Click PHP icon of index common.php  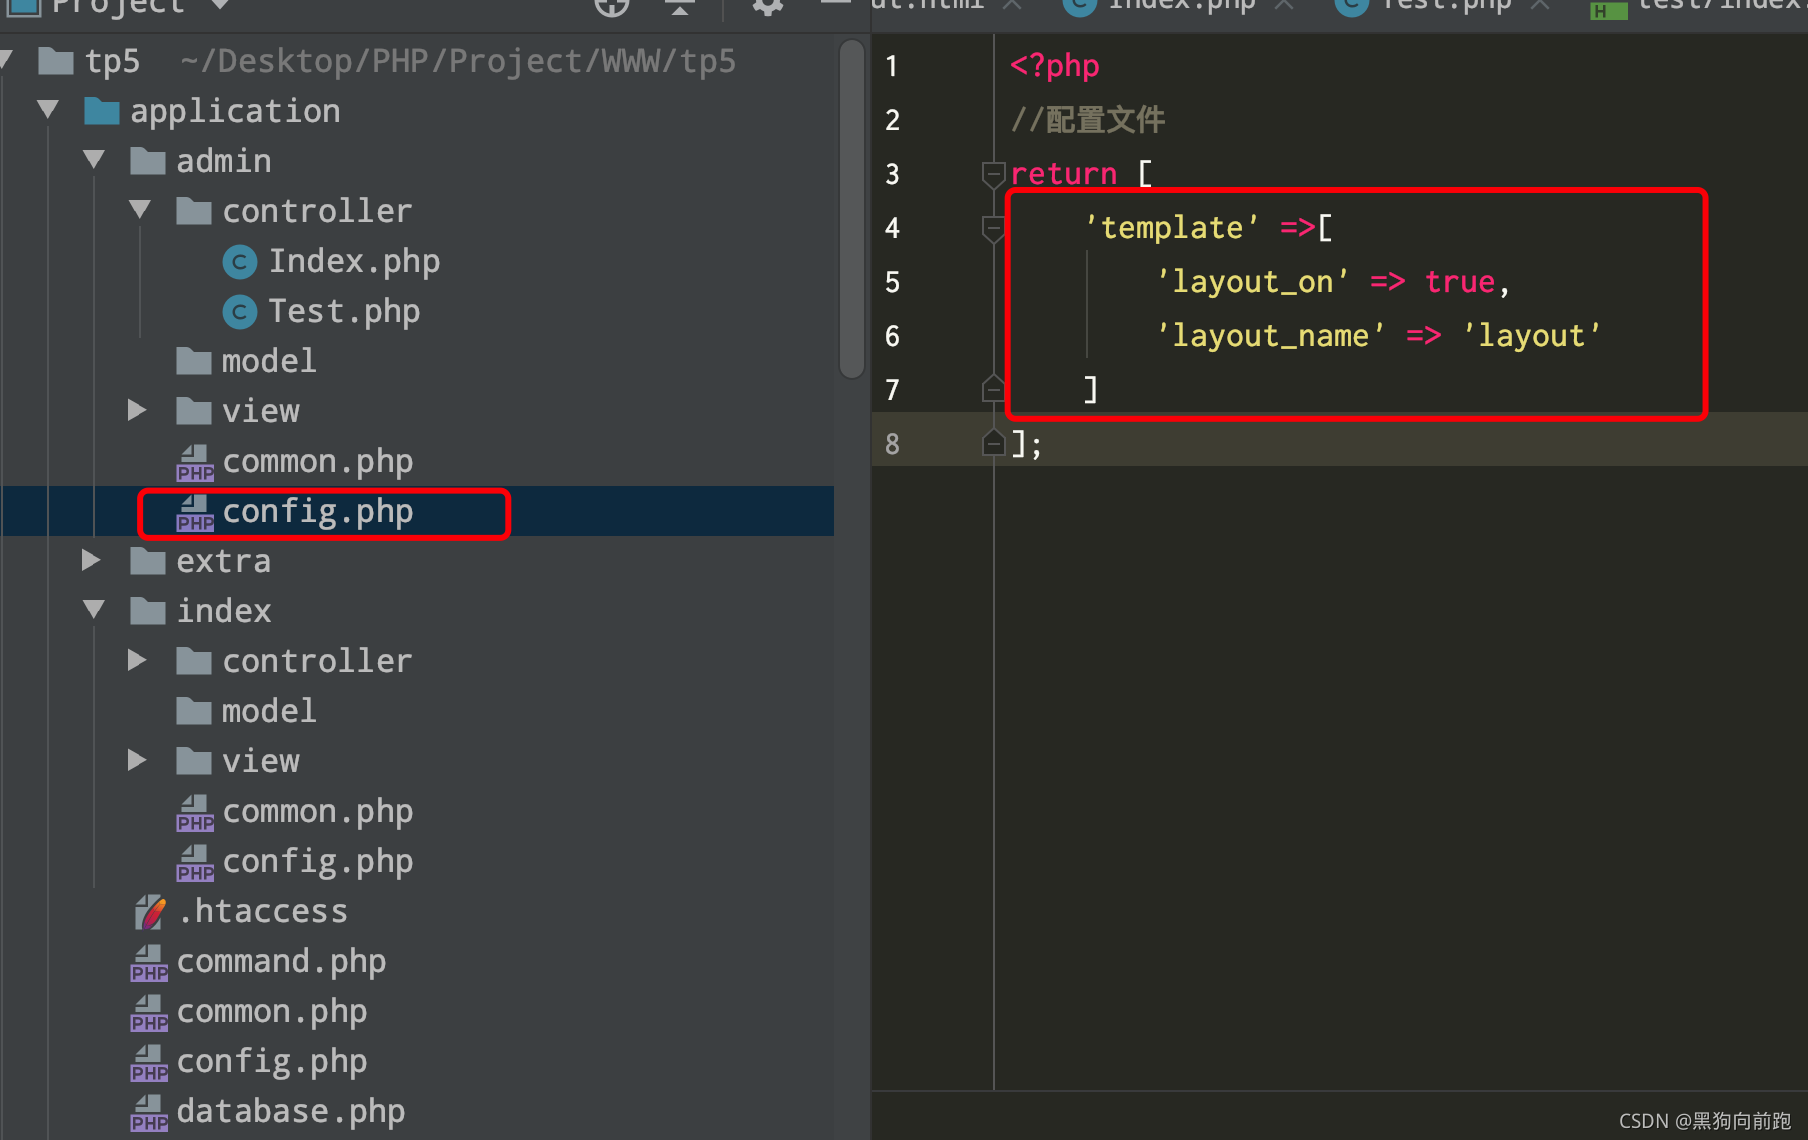195,813
